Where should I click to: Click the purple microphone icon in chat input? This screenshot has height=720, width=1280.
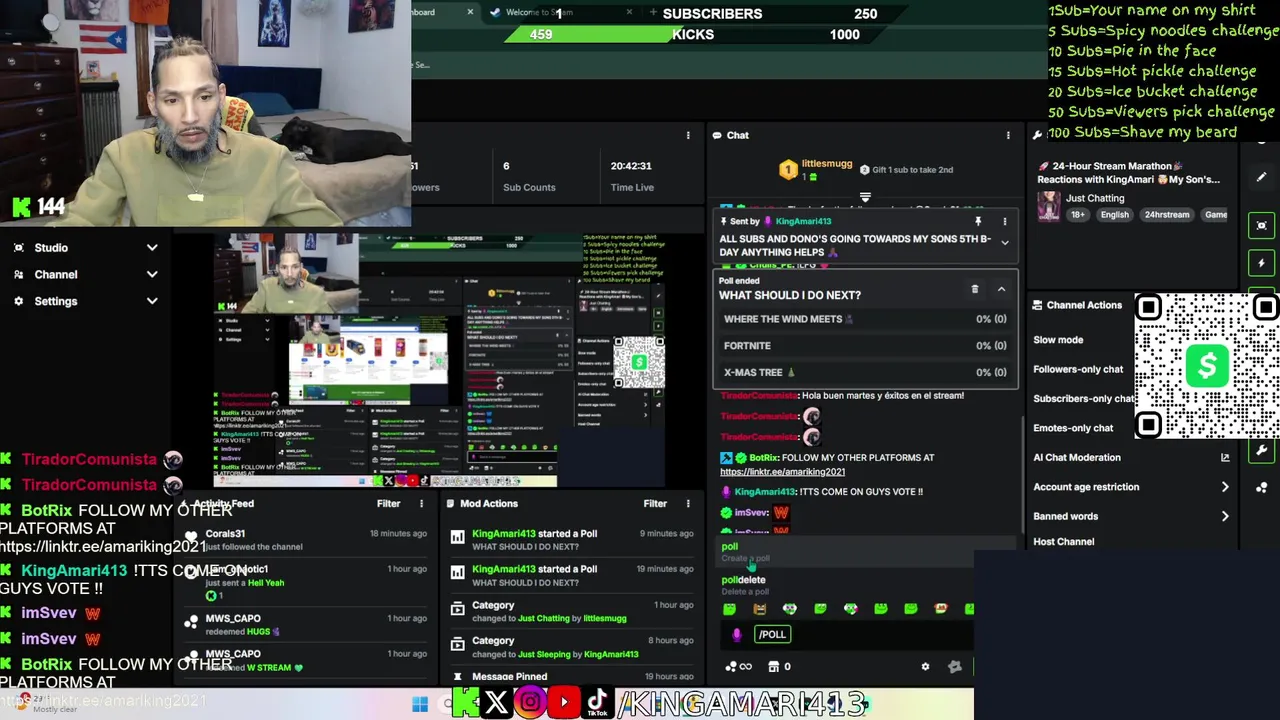pos(737,634)
